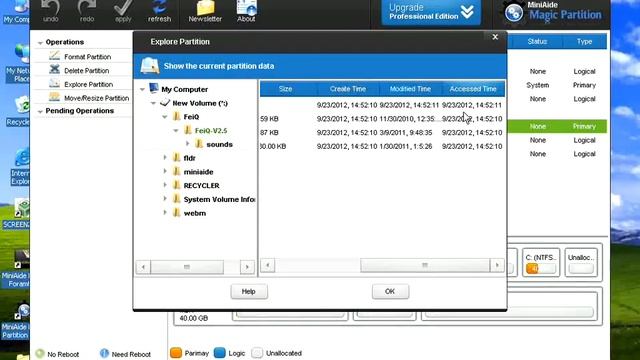Select the row modified 3/9/2011, 9:48:35
The width and height of the screenshot is (640, 360).
382,133
